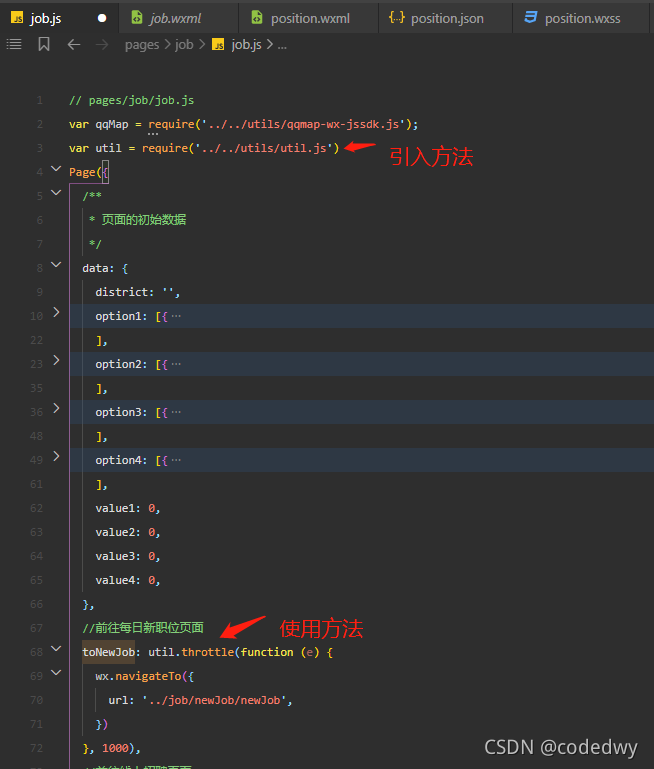The height and width of the screenshot is (769, 654).
Task: Click 'throttle' method name on line 68
Action: pyautogui.click(x=208, y=652)
